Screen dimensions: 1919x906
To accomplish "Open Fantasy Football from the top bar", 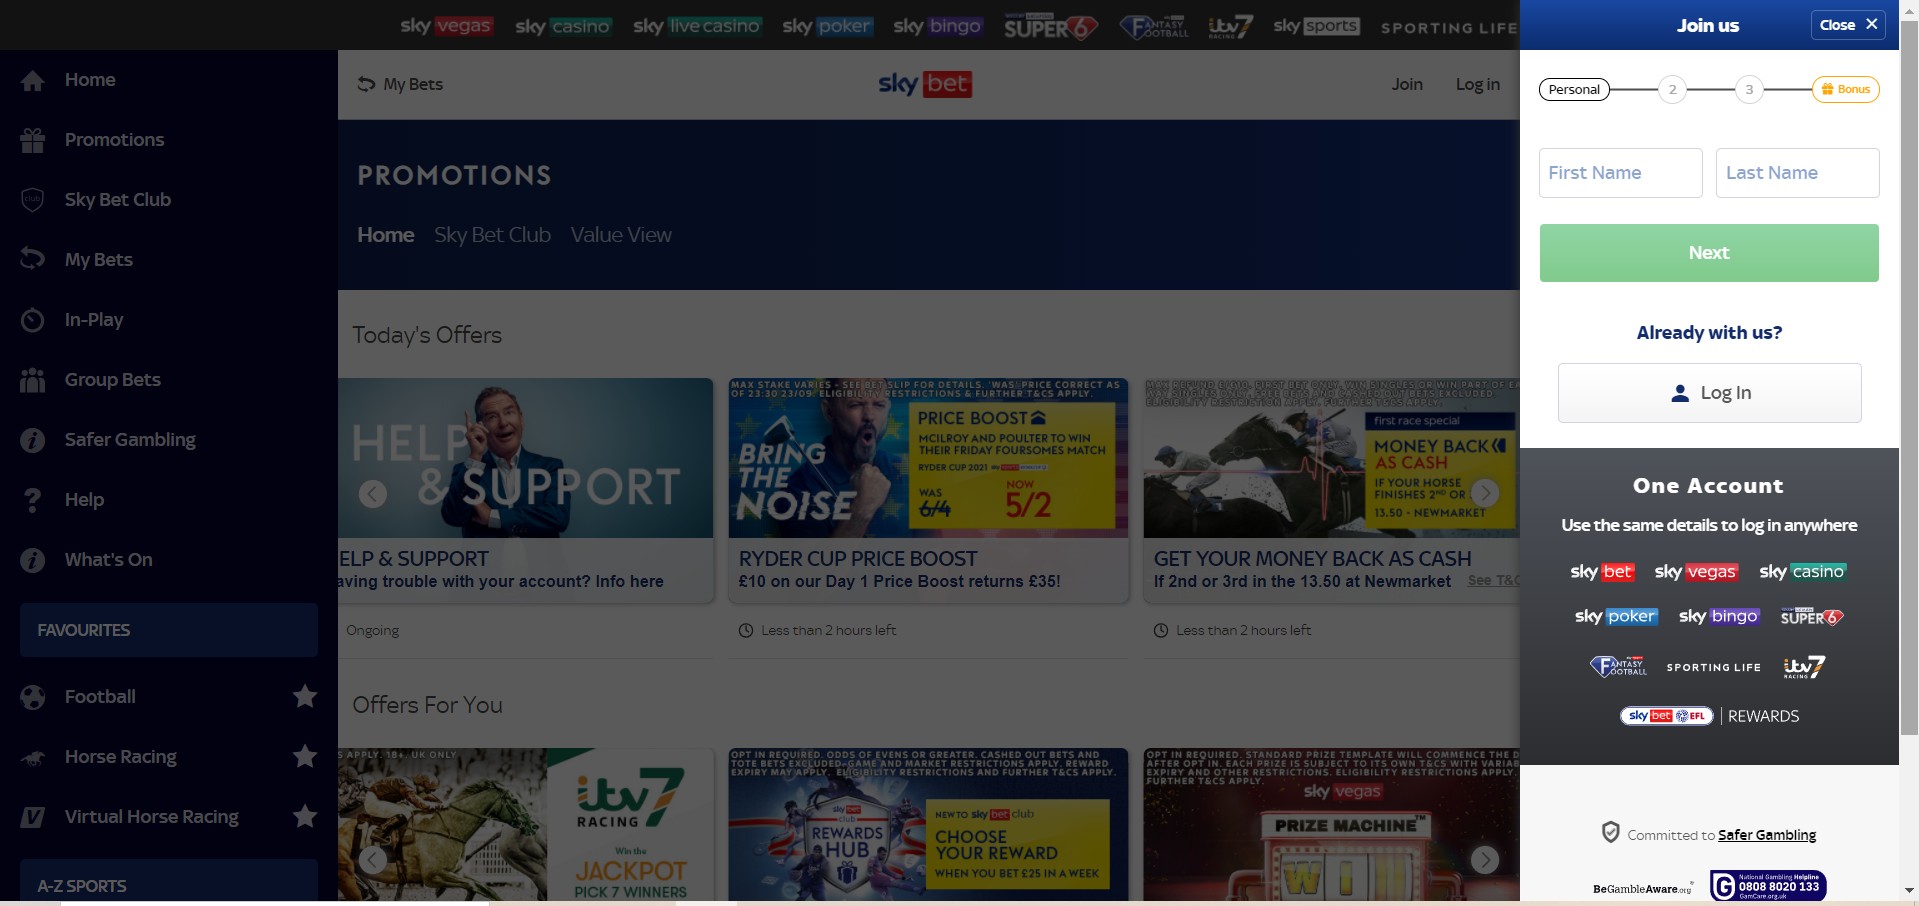I will pyautogui.click(x=1154, y=26).
